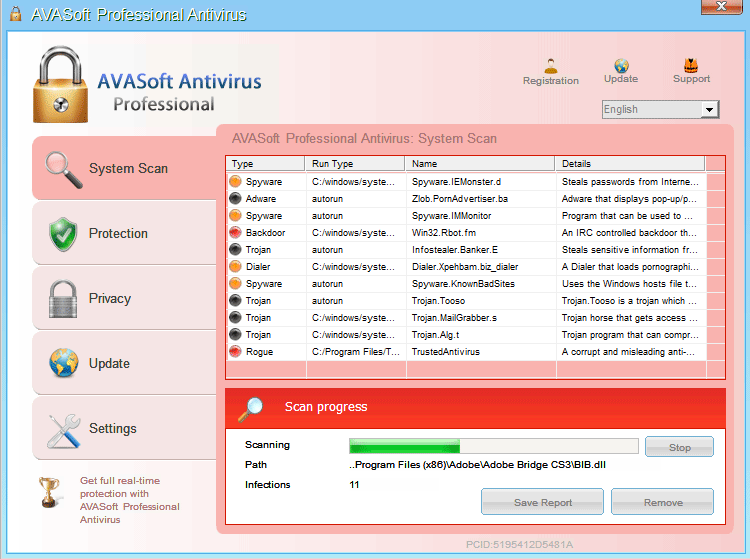750x559 pixels.
Task: Click the padlock Privacy icon in sidebar
Action: click(x=64, y=299)
